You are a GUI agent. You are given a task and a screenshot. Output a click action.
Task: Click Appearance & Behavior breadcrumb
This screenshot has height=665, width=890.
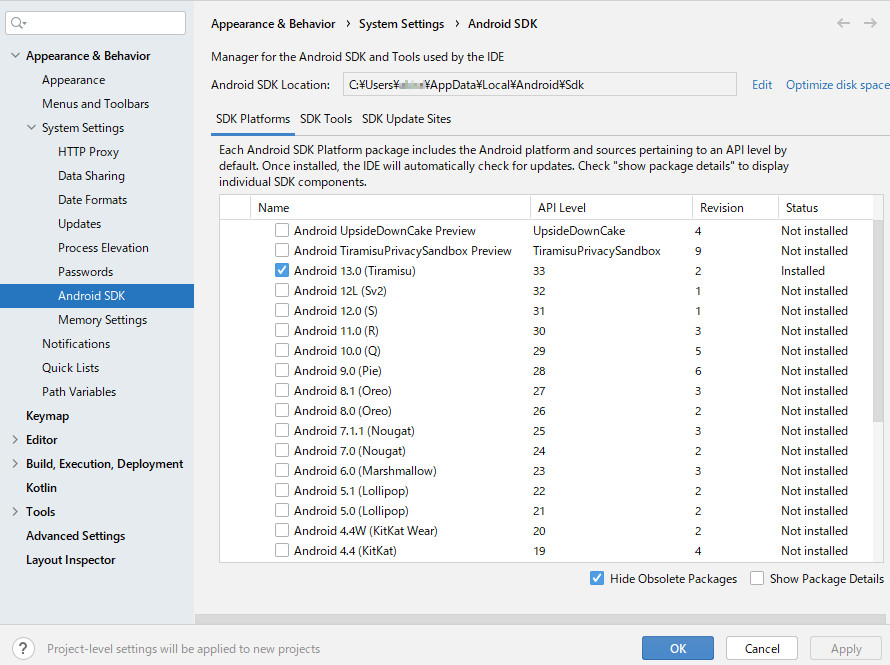point(272,24)
